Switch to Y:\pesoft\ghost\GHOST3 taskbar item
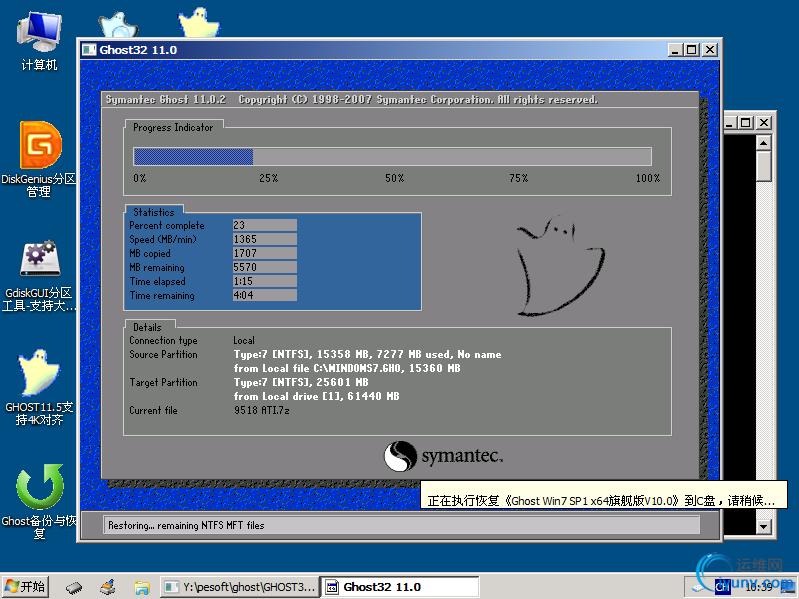 pos(239,587)
